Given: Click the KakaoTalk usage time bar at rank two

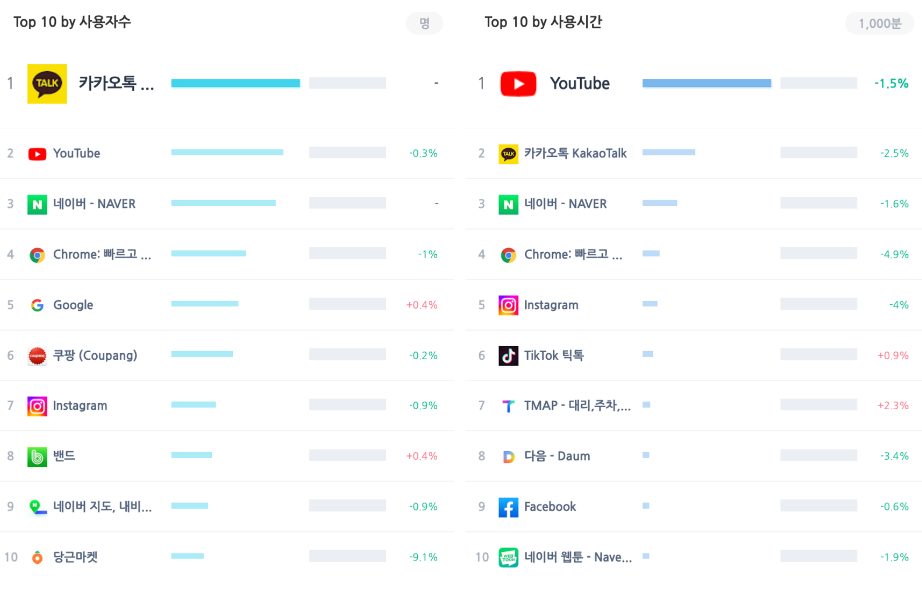Looking at the screenshot, I should [x=669, y=152].
